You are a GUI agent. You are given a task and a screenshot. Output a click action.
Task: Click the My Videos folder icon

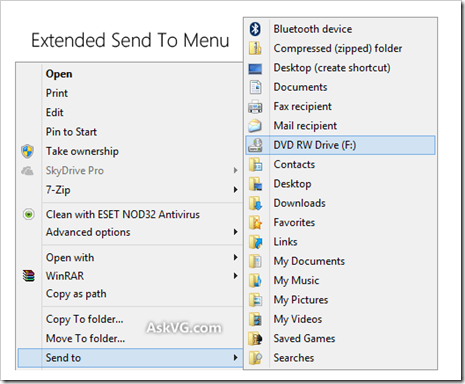[256, 319]
